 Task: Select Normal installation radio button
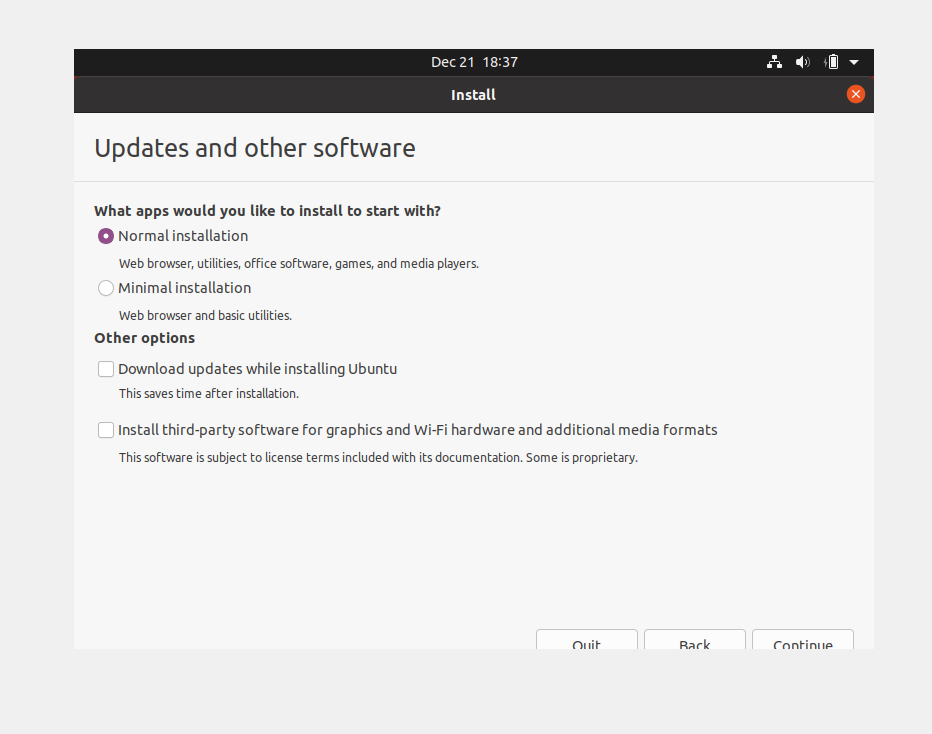tap(106, 236)
